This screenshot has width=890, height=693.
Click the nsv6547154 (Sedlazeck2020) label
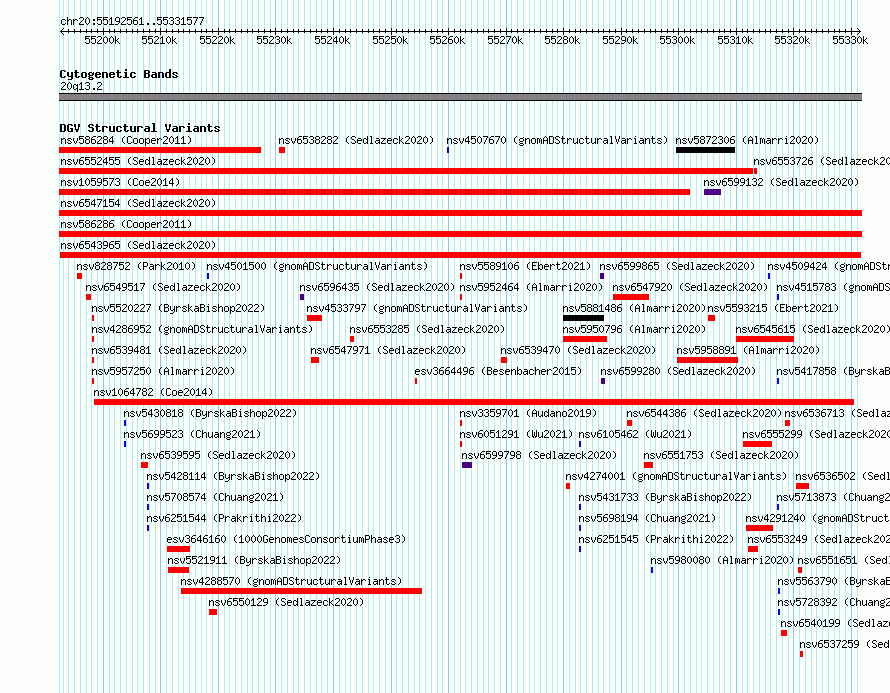coord(138,203)
